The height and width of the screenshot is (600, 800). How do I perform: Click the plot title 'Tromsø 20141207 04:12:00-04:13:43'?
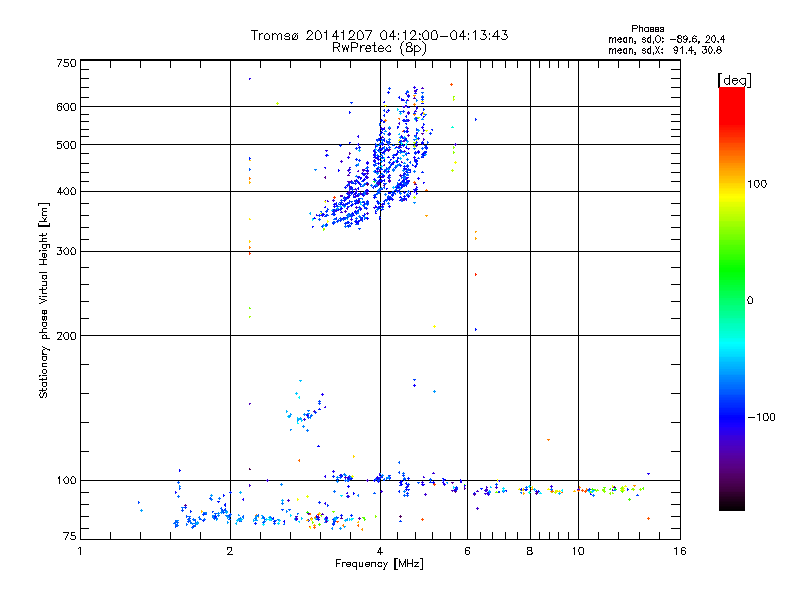click(x=379, y=35)
